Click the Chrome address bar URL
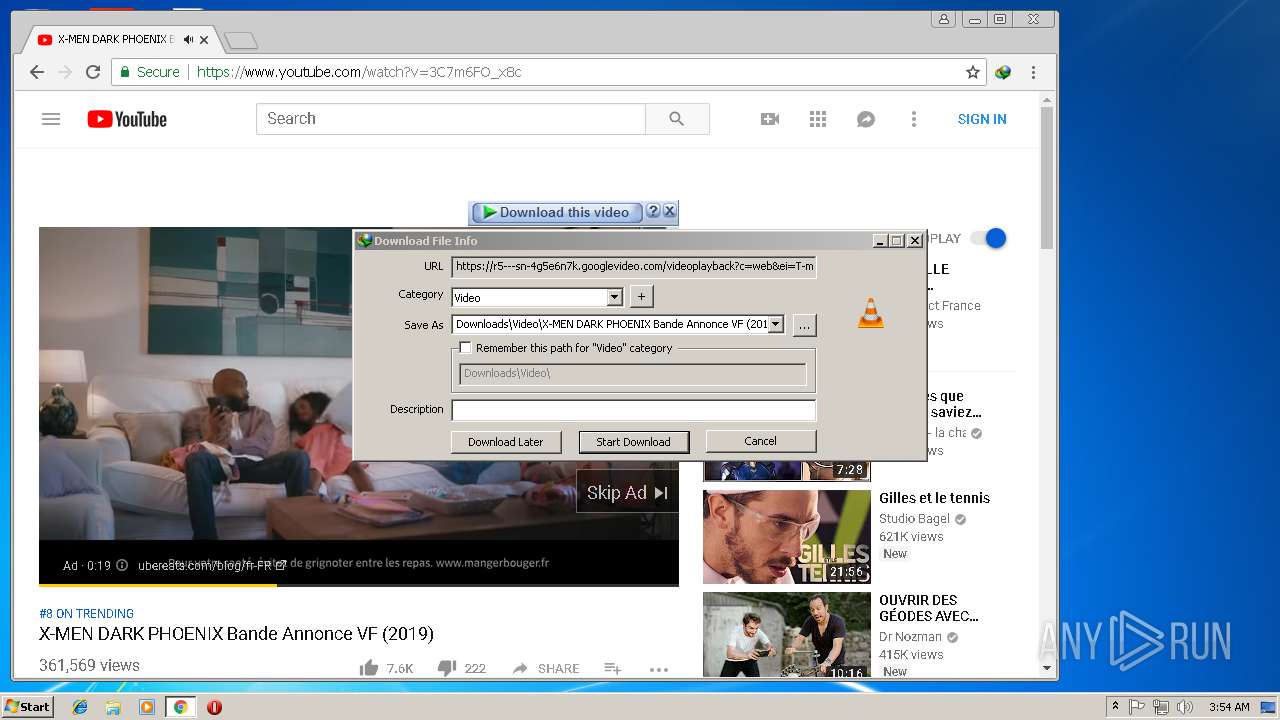 coord(359,72)
